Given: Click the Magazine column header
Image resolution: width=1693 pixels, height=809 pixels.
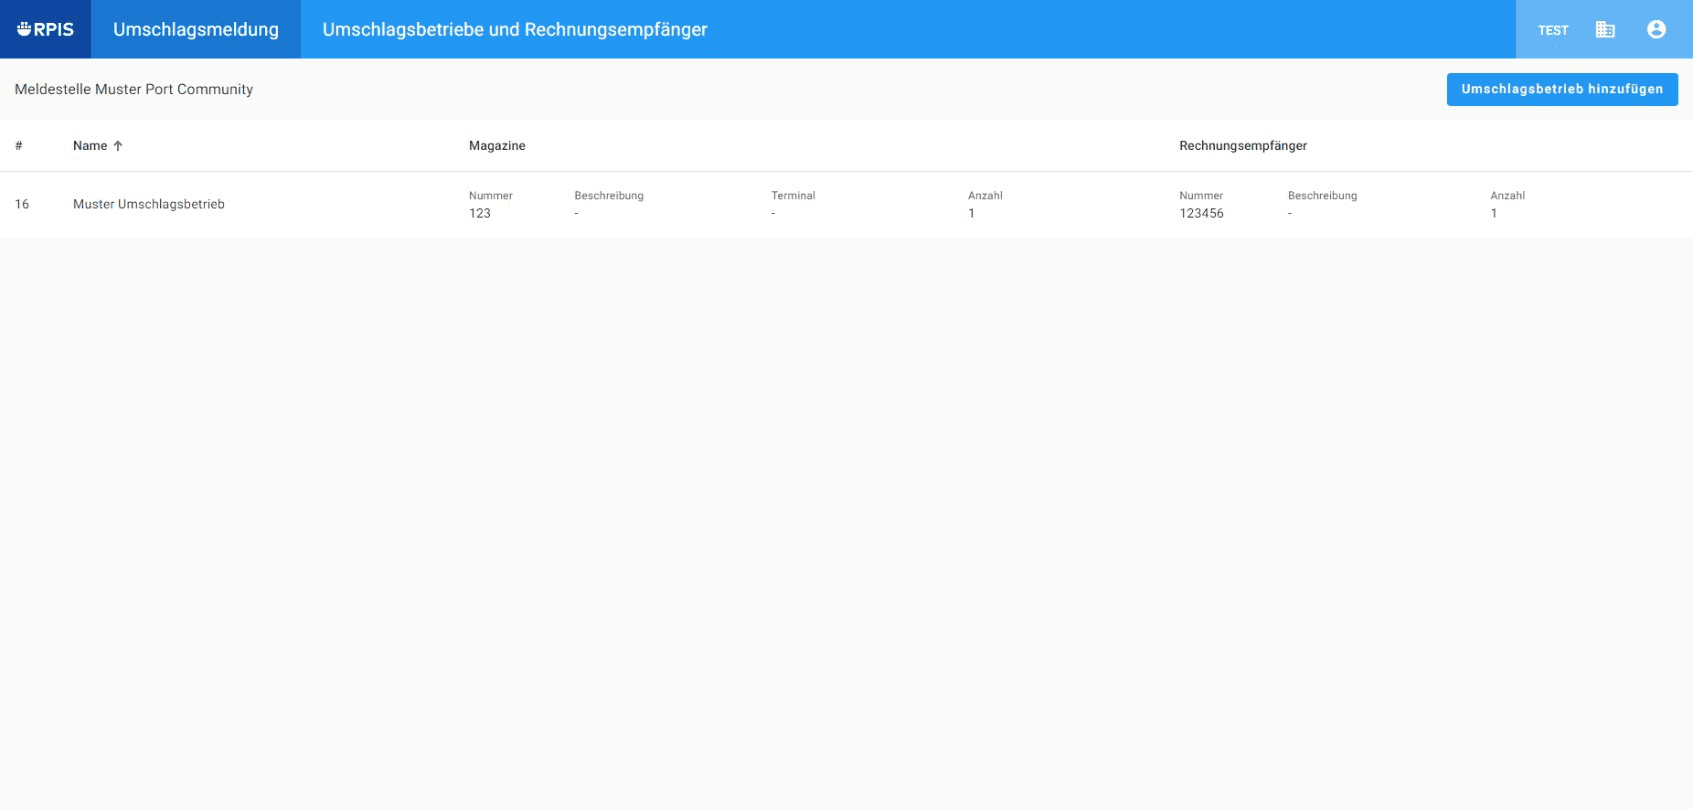Looking at the screenshot, I should [497, 146].
